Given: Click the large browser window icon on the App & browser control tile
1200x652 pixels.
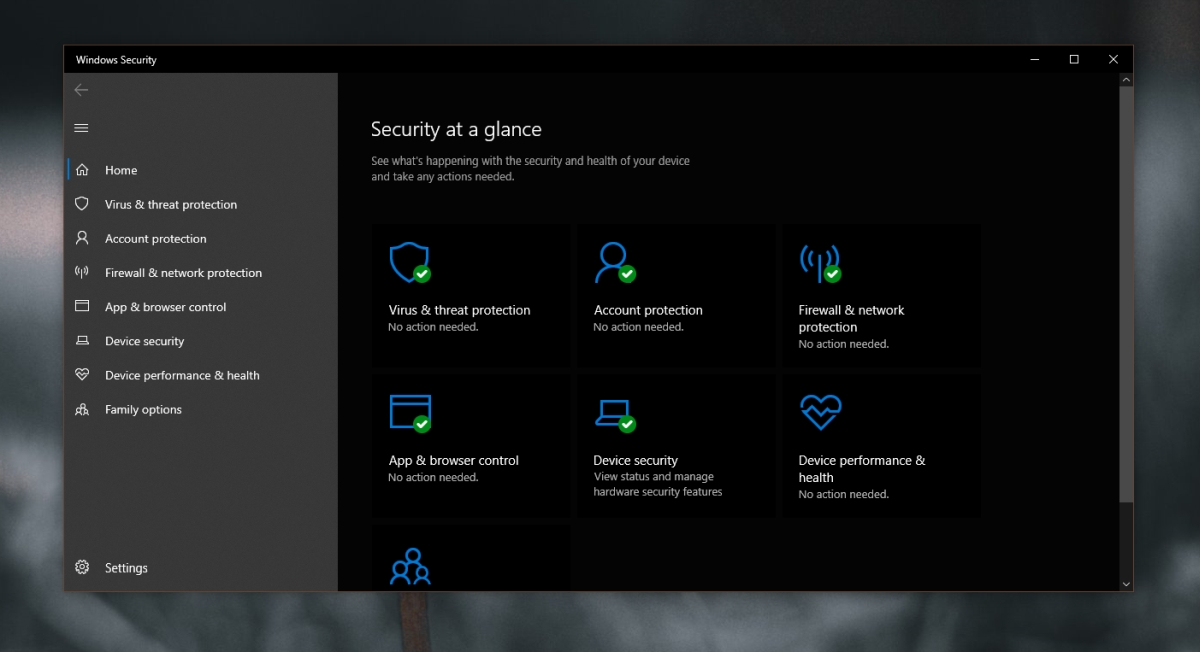Looking at the screenshot, I should [x=409, y=412].
